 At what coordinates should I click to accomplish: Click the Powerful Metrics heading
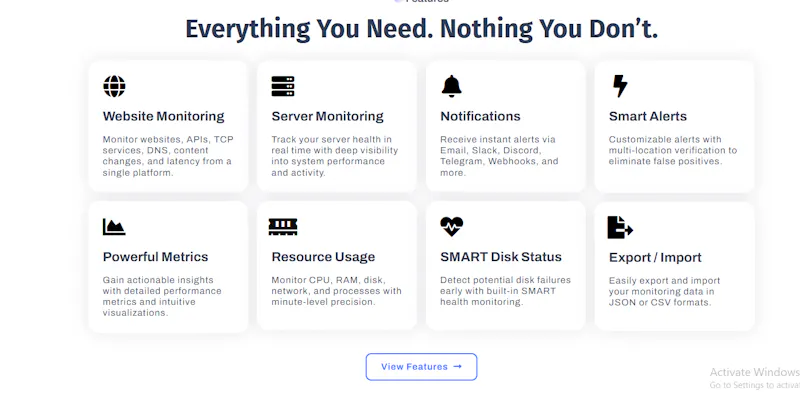point(156,257)
